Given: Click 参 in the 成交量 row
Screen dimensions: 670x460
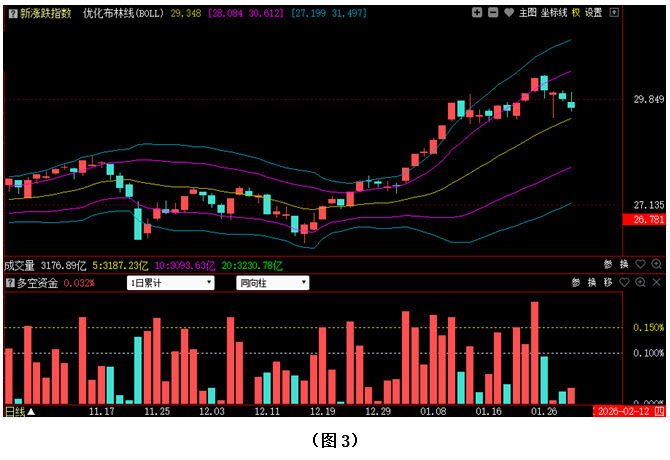Looking at the screenshot, I should pyautogui.click(x=608, y=265).
